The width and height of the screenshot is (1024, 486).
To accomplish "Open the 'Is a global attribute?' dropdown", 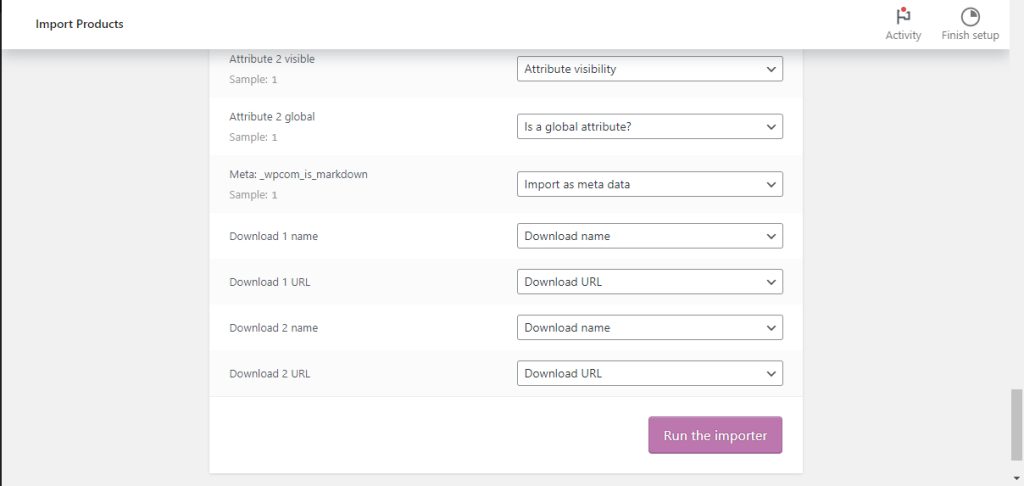I will (650, 127).
